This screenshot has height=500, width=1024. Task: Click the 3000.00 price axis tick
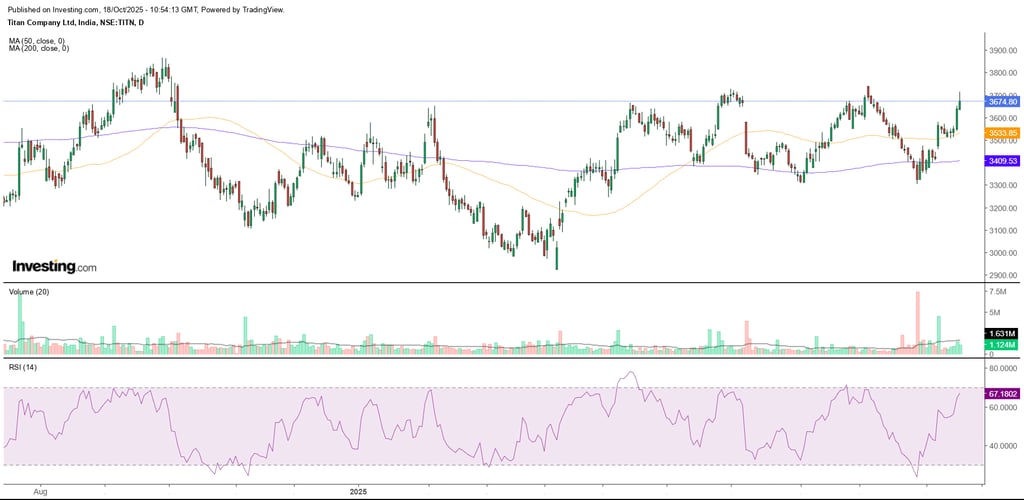[1004, 253]
